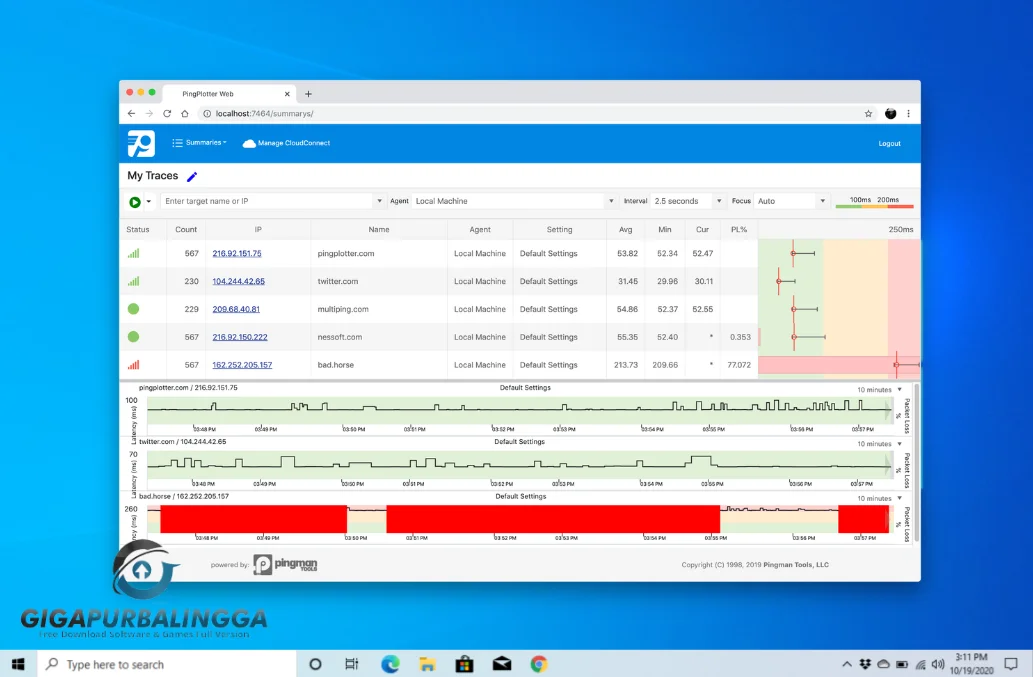This screenshot has width=1033, height=677.
Task: Click the Pingman Tools logo in the footer
Action: coord(284,564)
